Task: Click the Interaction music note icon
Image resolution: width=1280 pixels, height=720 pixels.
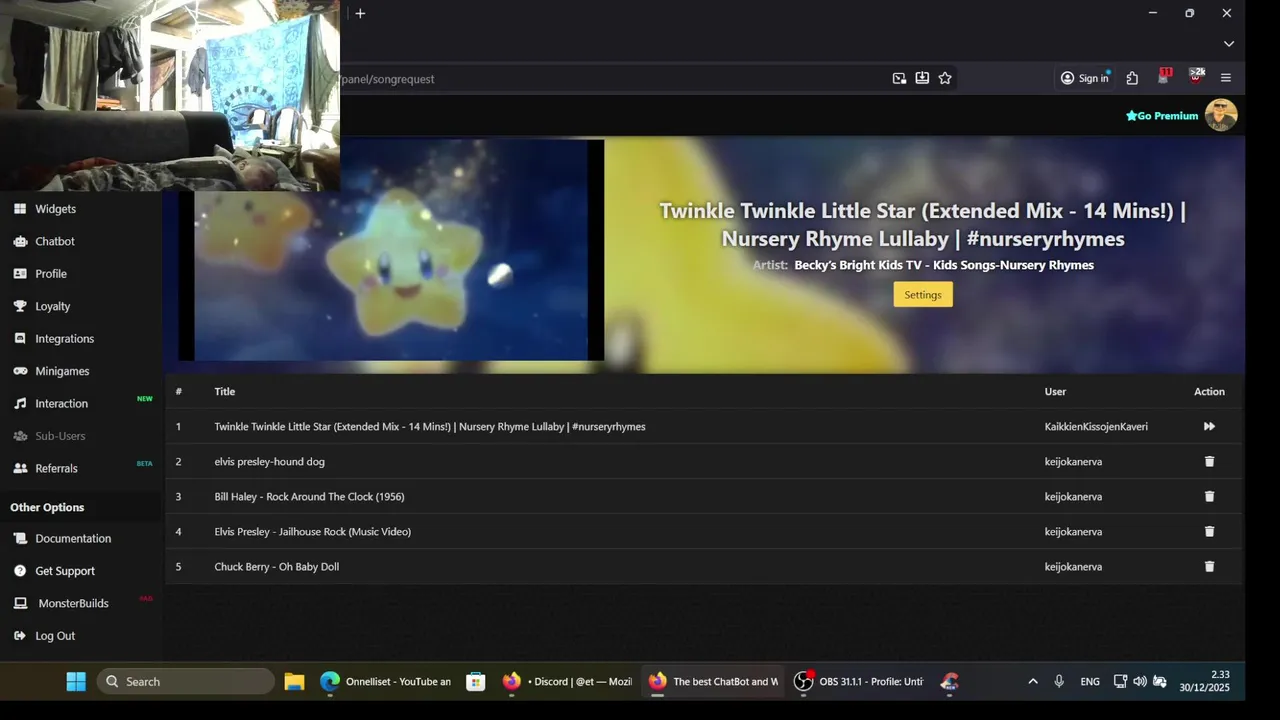Action: point(20,404)
